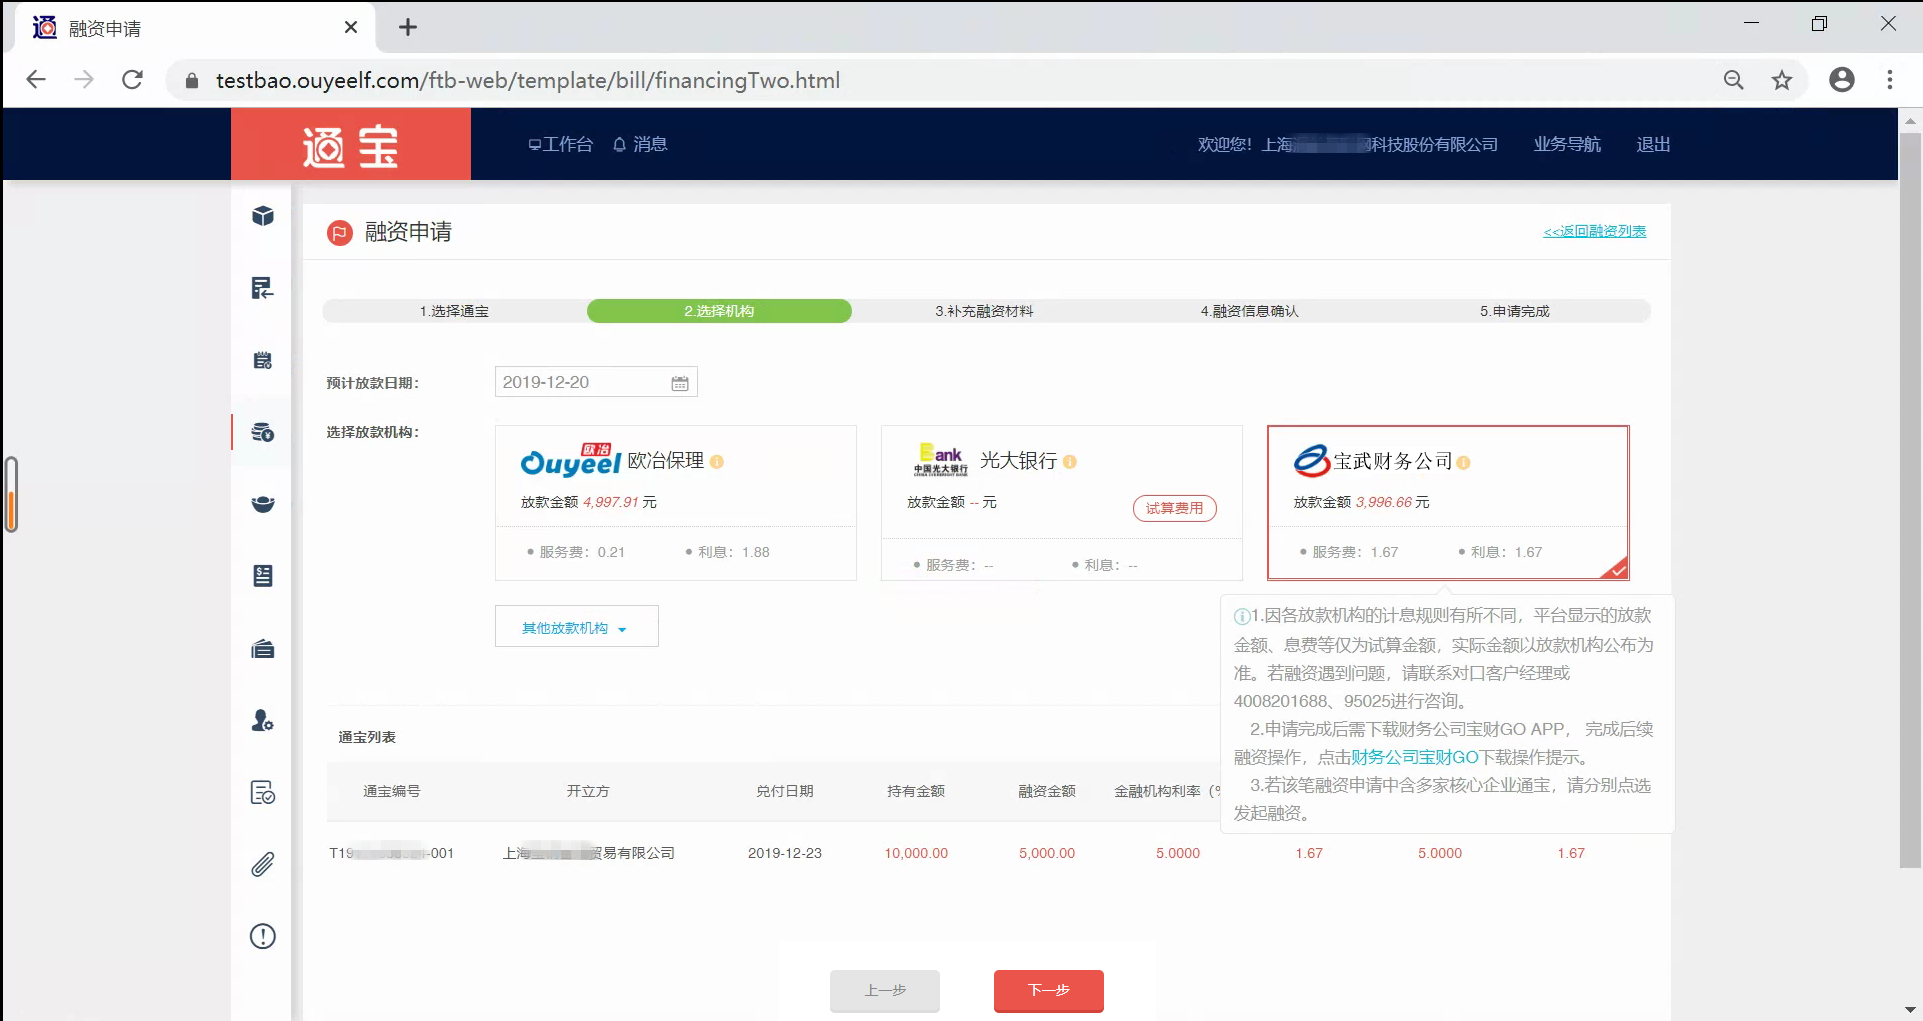Image resolution: width=1923 pixels, height=1021 pixels.
Task: Click the 预计放款日期 date field
Action: (596, 382)
